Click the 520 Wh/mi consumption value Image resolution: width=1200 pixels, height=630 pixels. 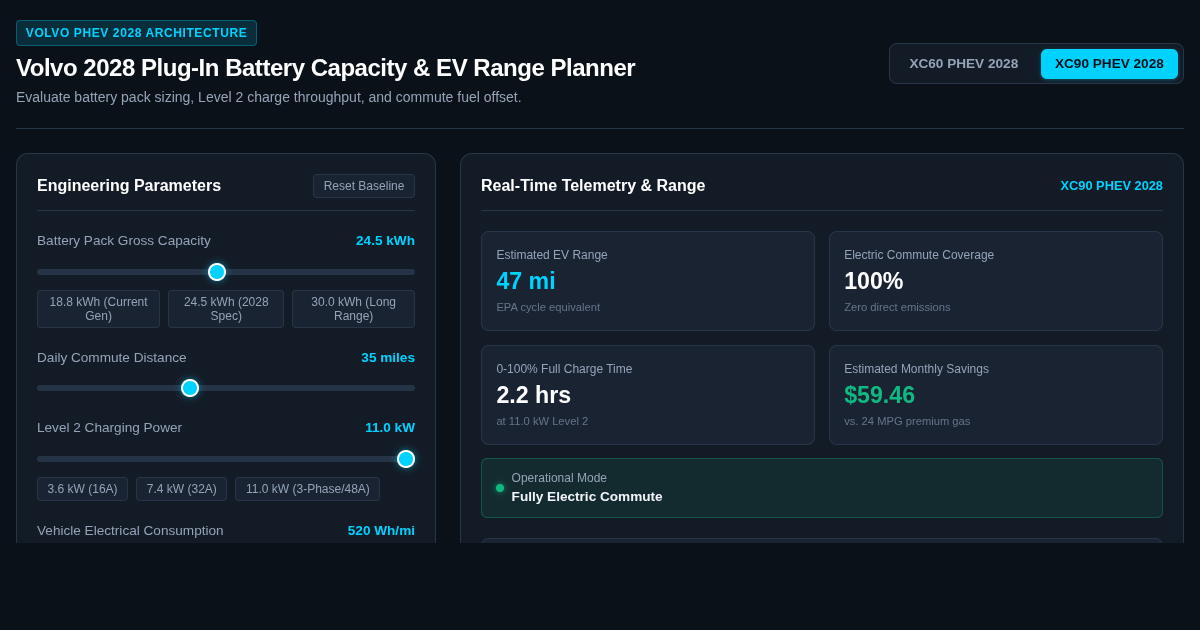point(381,531)
